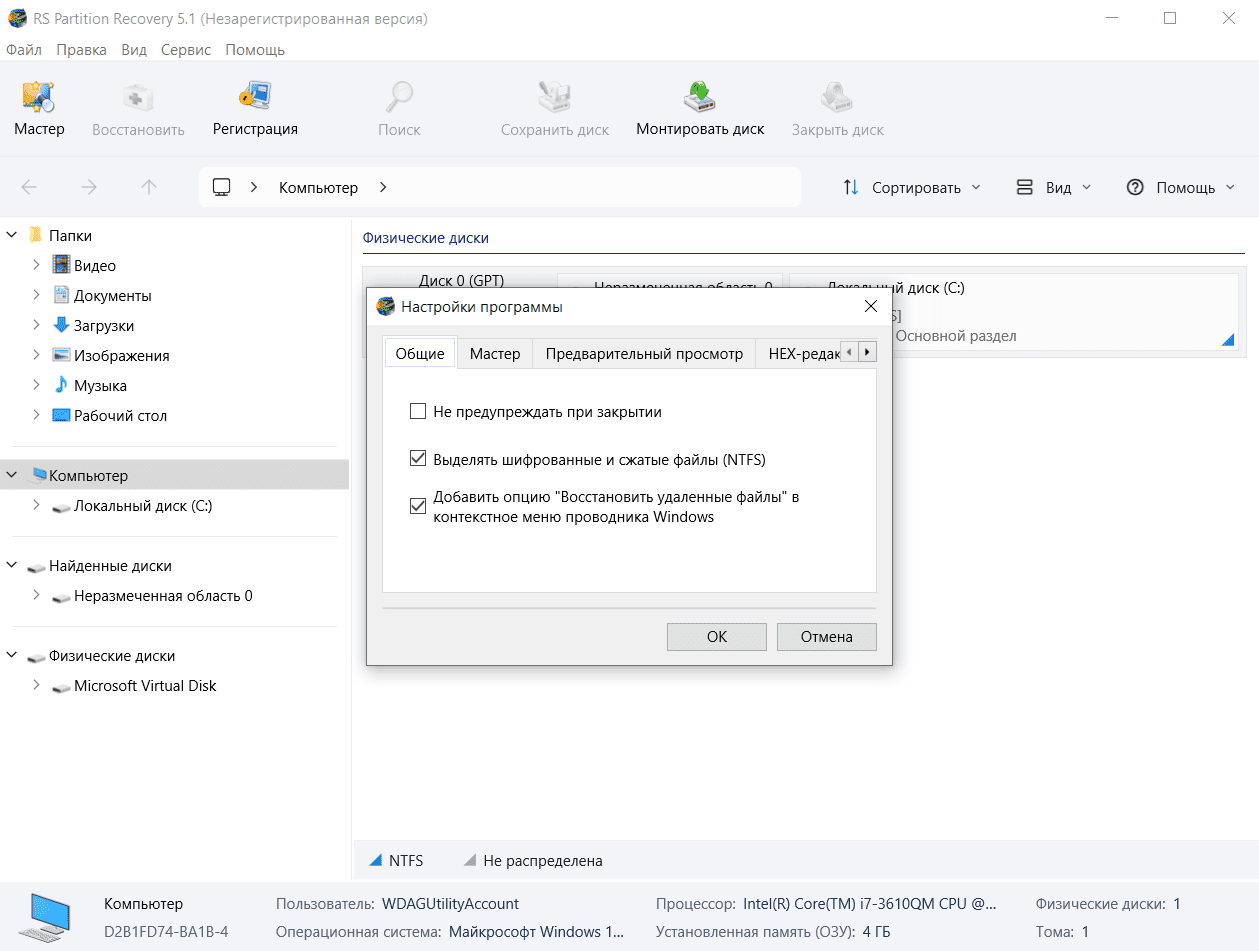Open the Помощь menu in menu bar
Viewport: 1259px width, 951px height.
[x=255, y=49]
